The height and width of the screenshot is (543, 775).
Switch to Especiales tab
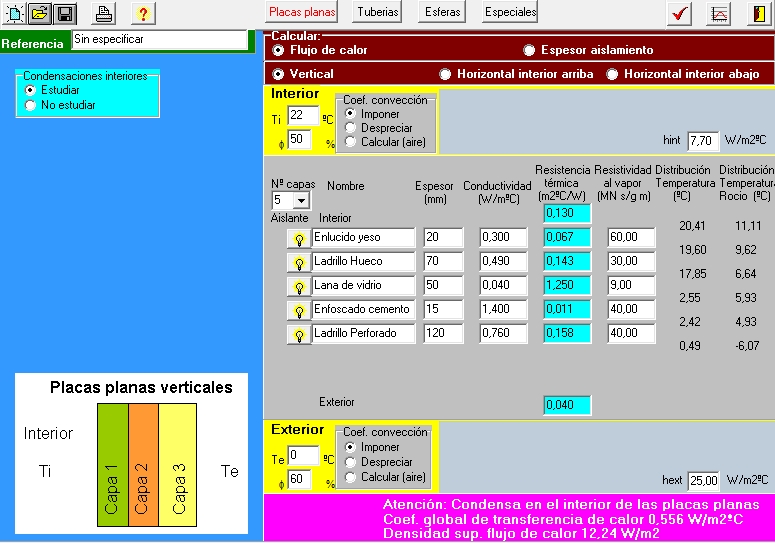(x=510, y=12)
